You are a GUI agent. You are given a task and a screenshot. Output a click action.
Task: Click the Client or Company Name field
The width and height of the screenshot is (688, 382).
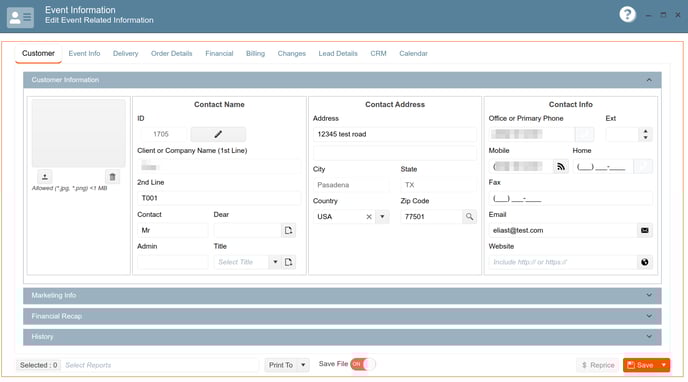point(219,166)
